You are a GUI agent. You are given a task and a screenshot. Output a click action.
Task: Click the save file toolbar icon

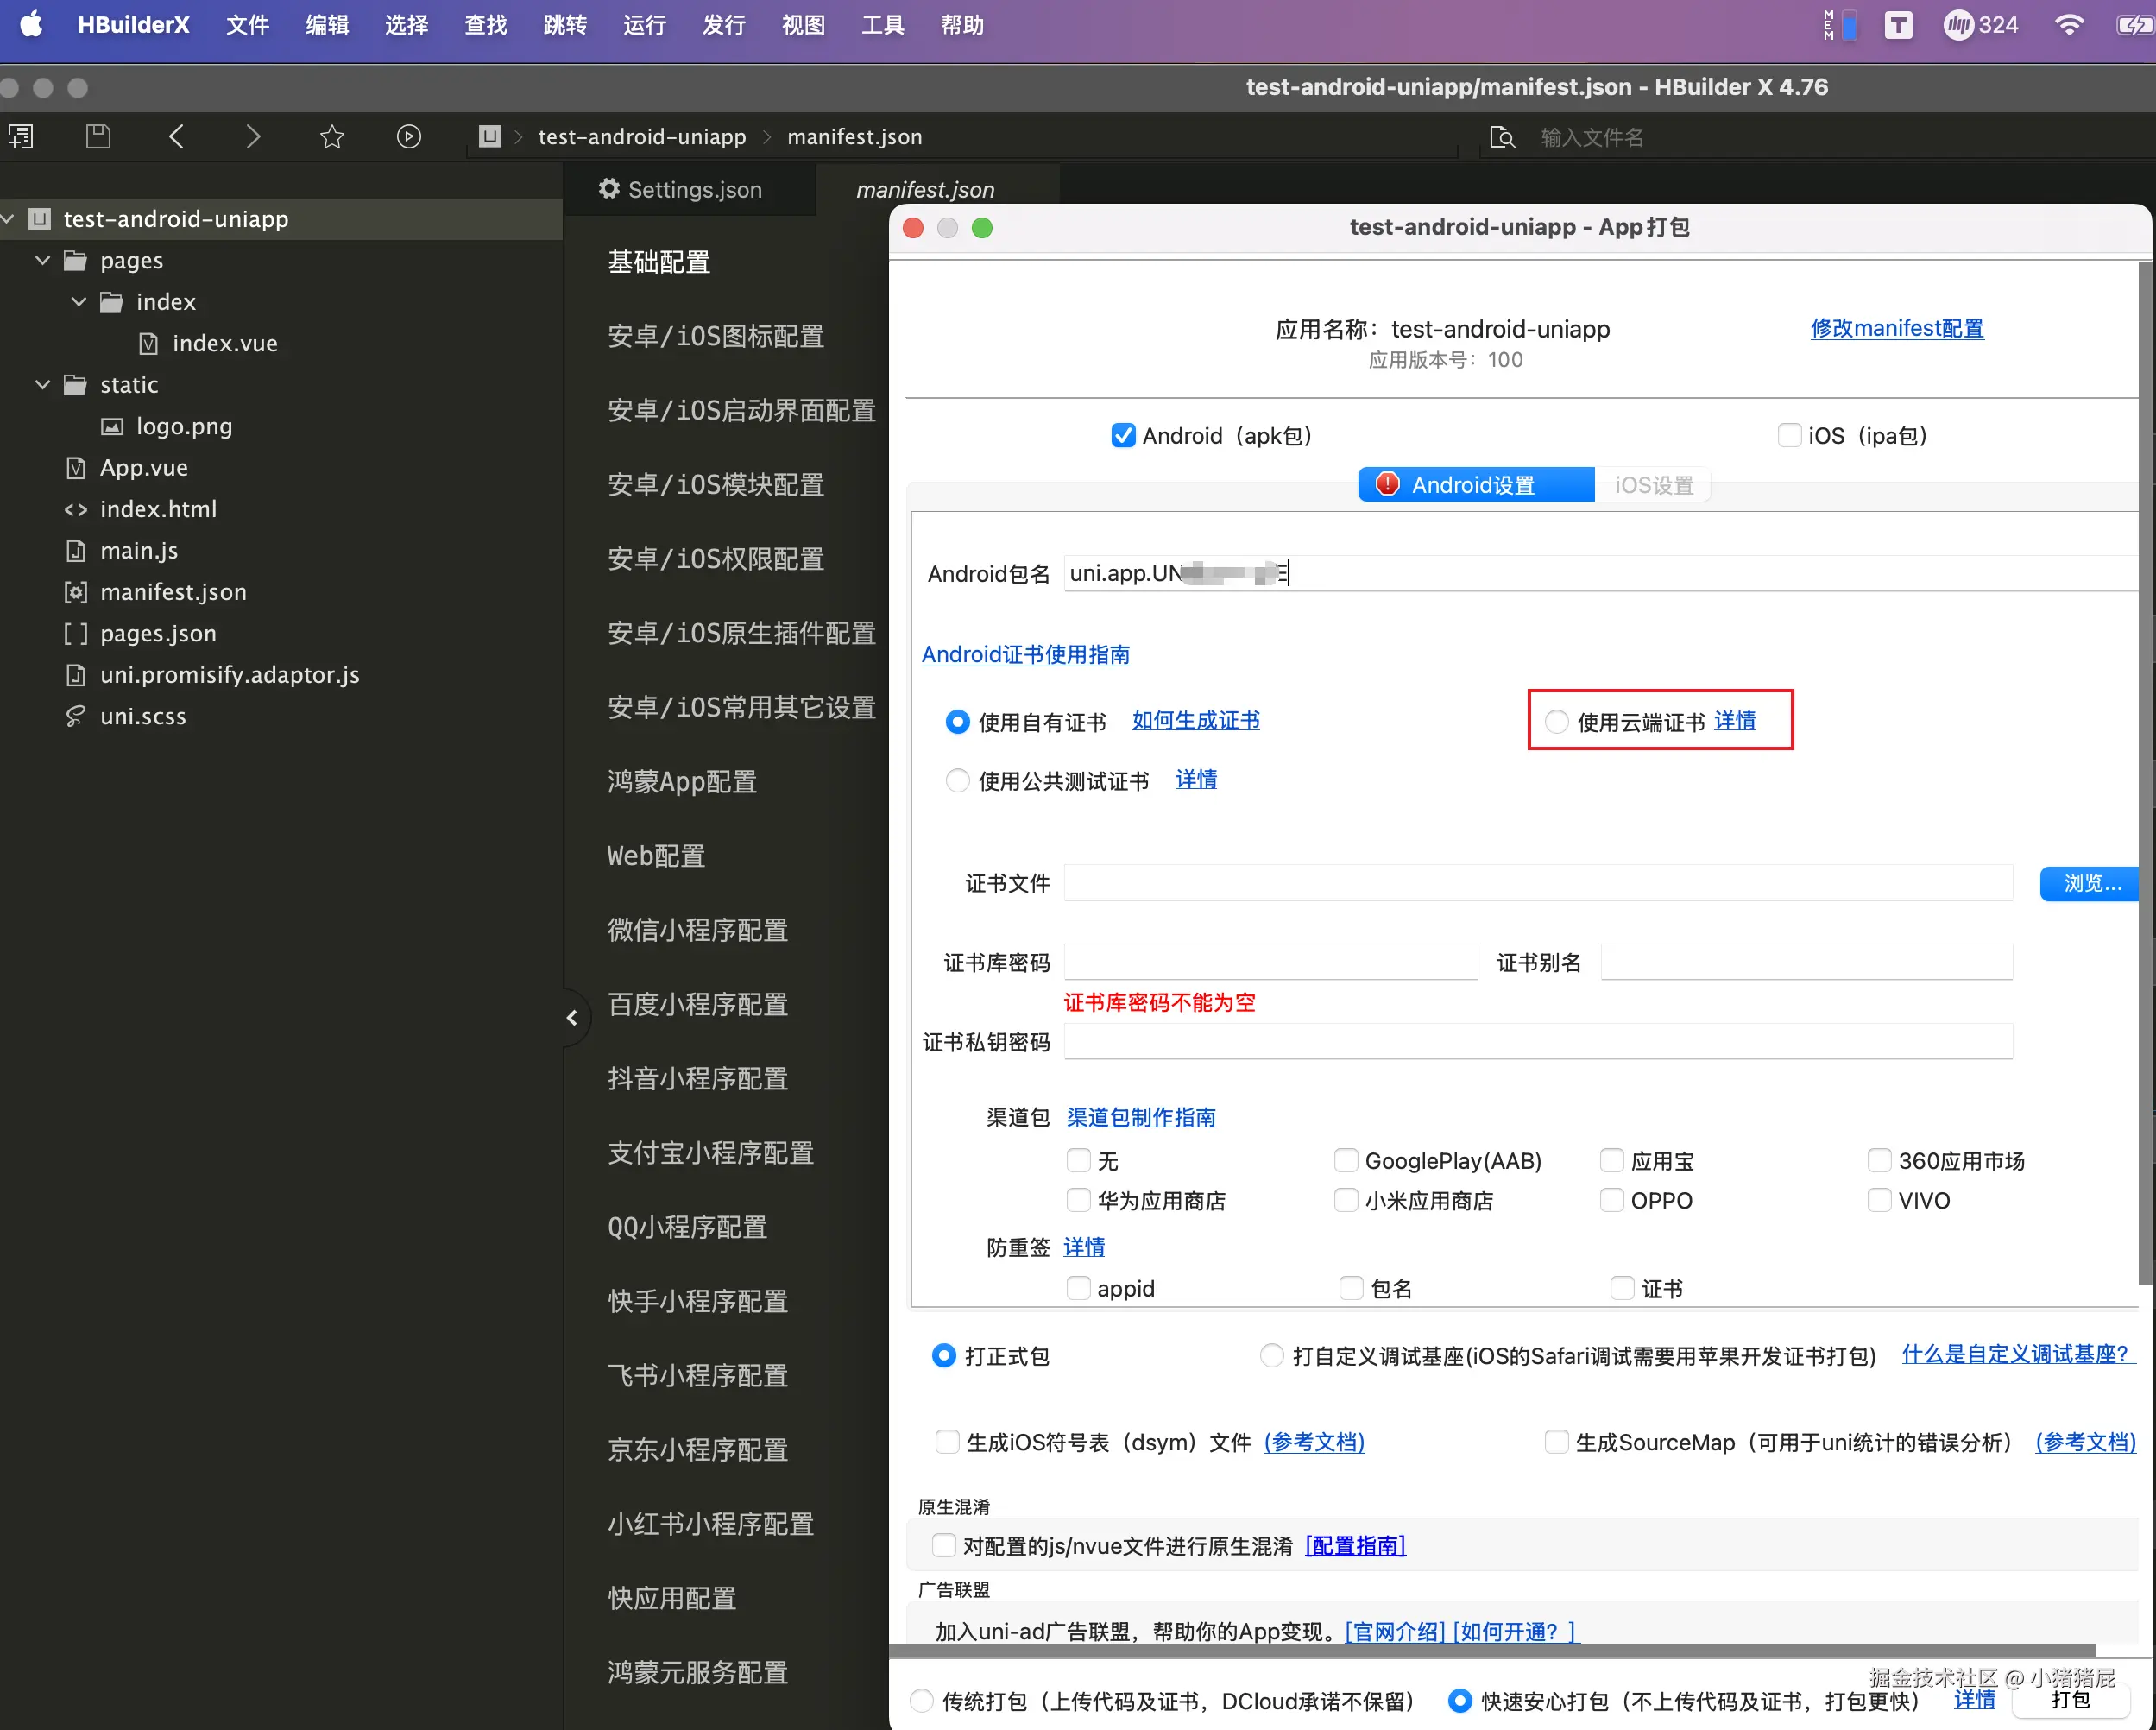point(98,136)
